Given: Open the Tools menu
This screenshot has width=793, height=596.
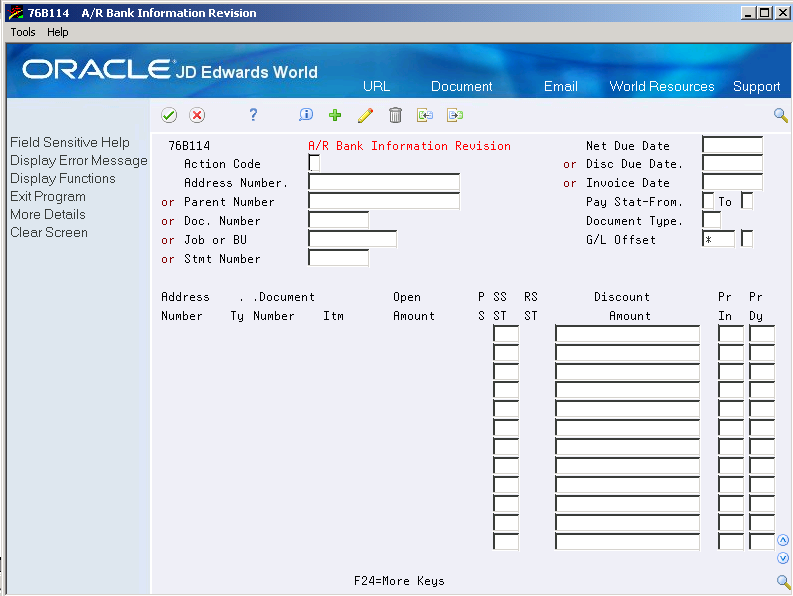Looking at the screenshot, I should tap(23, 32).
